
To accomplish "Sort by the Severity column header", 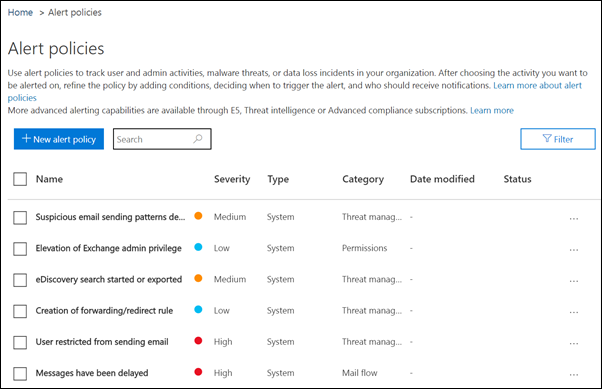I will coord(232,179).
